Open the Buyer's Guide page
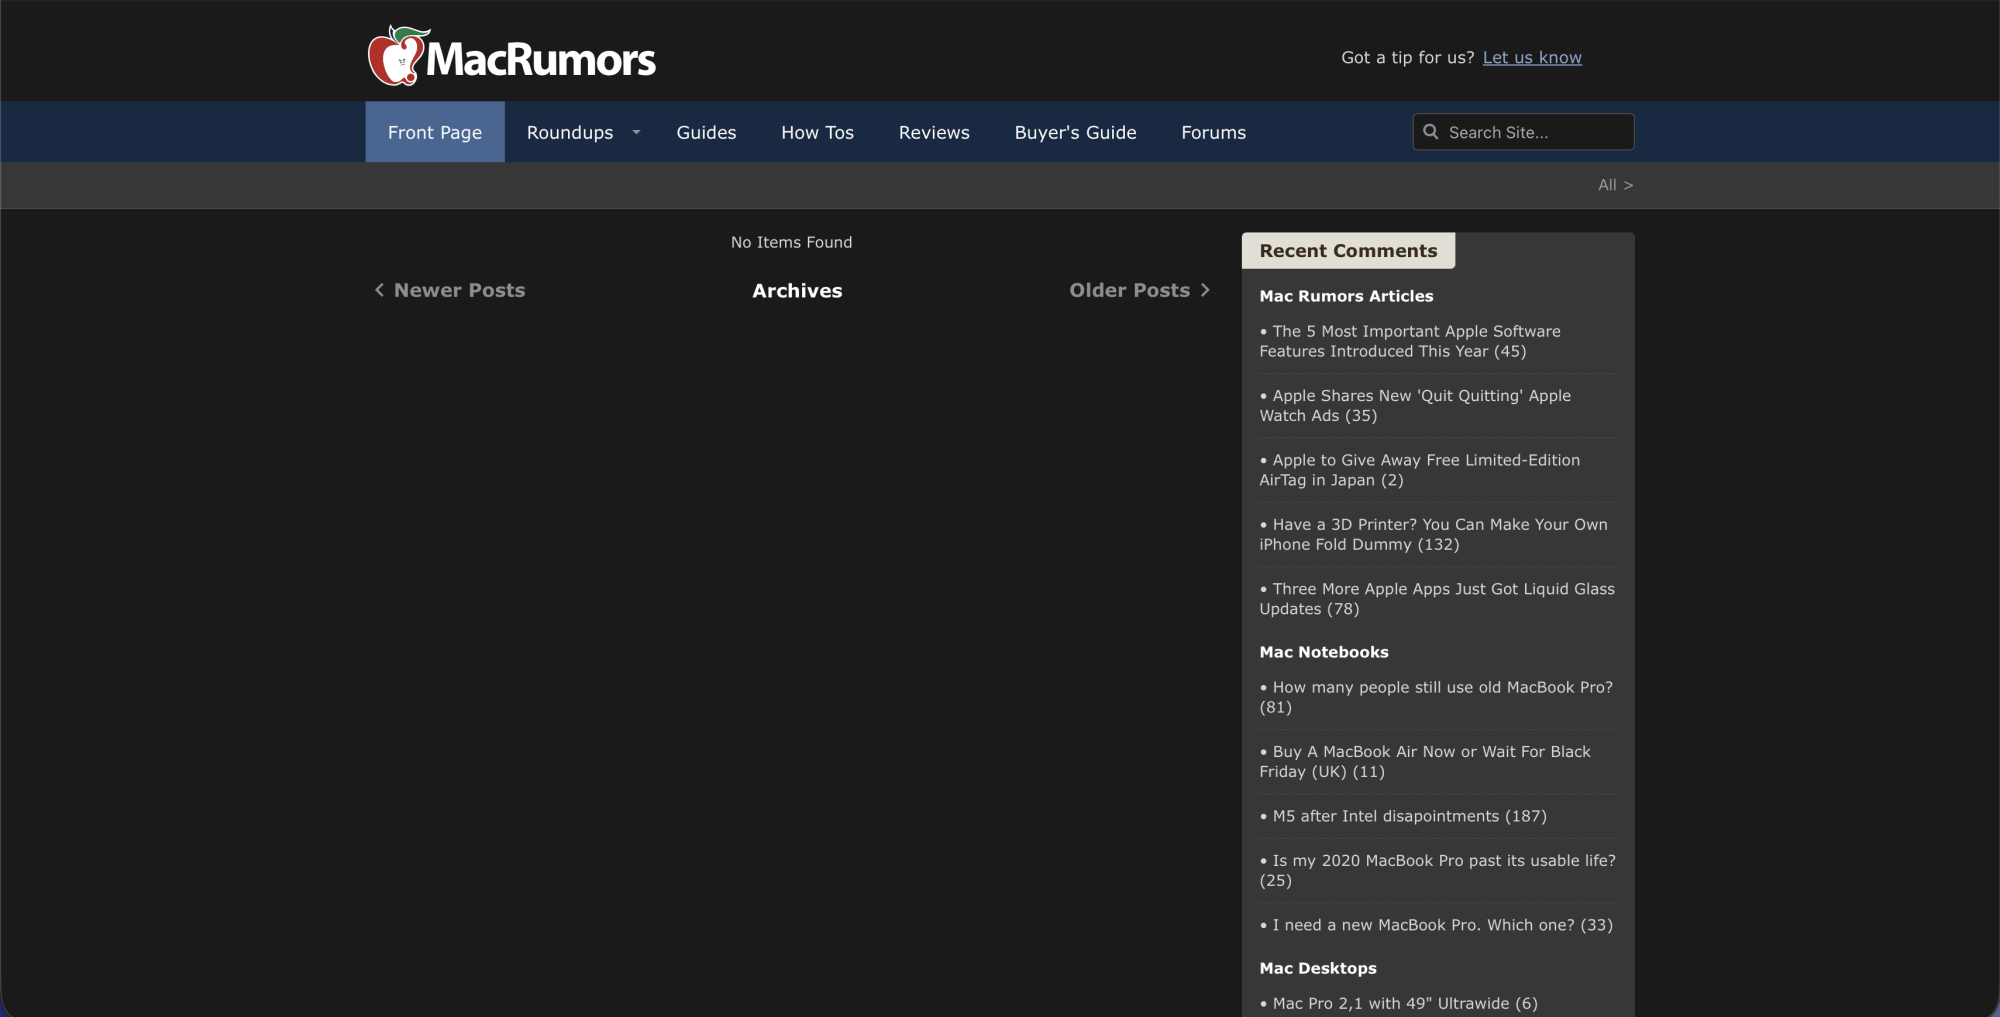This screenshot has height=1017, width=2000. [x=1075, y=132]
